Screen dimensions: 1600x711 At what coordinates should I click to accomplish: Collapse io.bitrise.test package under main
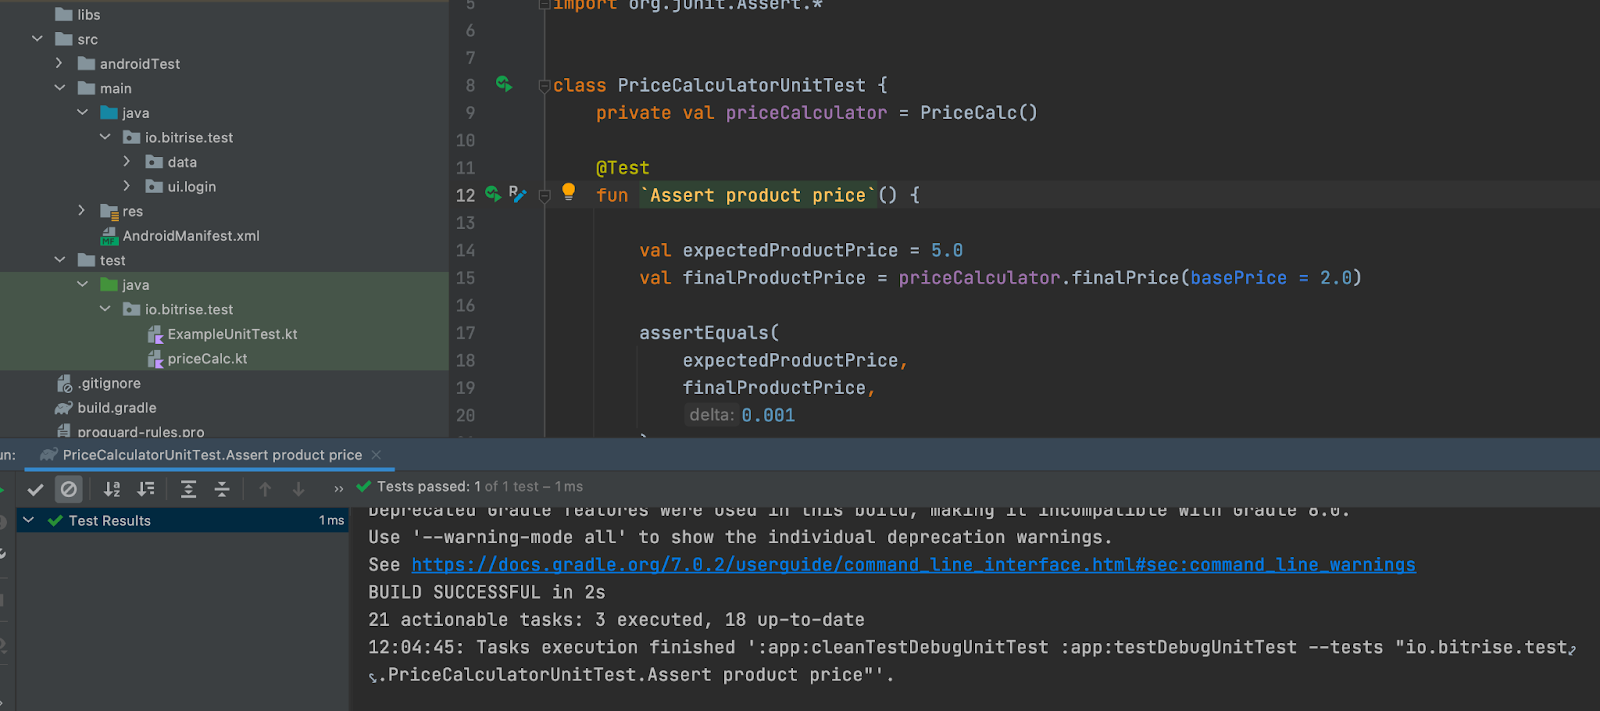[x=105, y=137]
